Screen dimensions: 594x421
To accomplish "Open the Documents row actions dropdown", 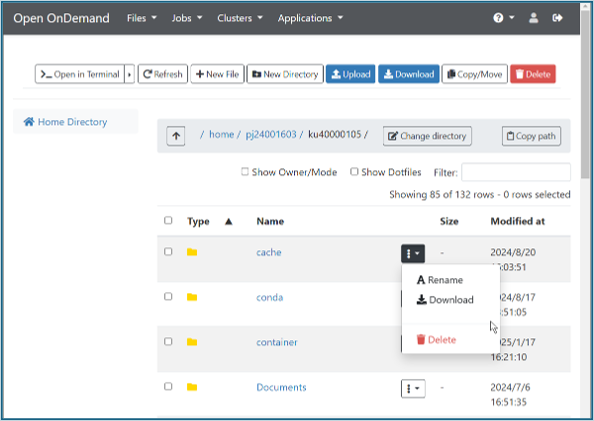I will [413, 388].
